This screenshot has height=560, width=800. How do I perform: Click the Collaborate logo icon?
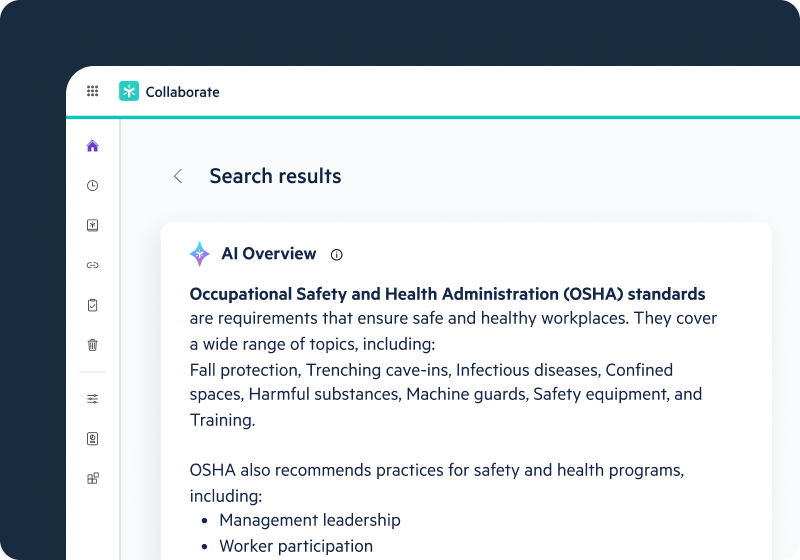129,91
